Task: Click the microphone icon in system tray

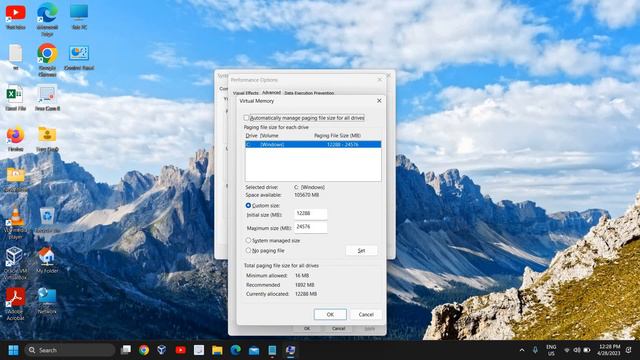Action: [x=535, y=350]
